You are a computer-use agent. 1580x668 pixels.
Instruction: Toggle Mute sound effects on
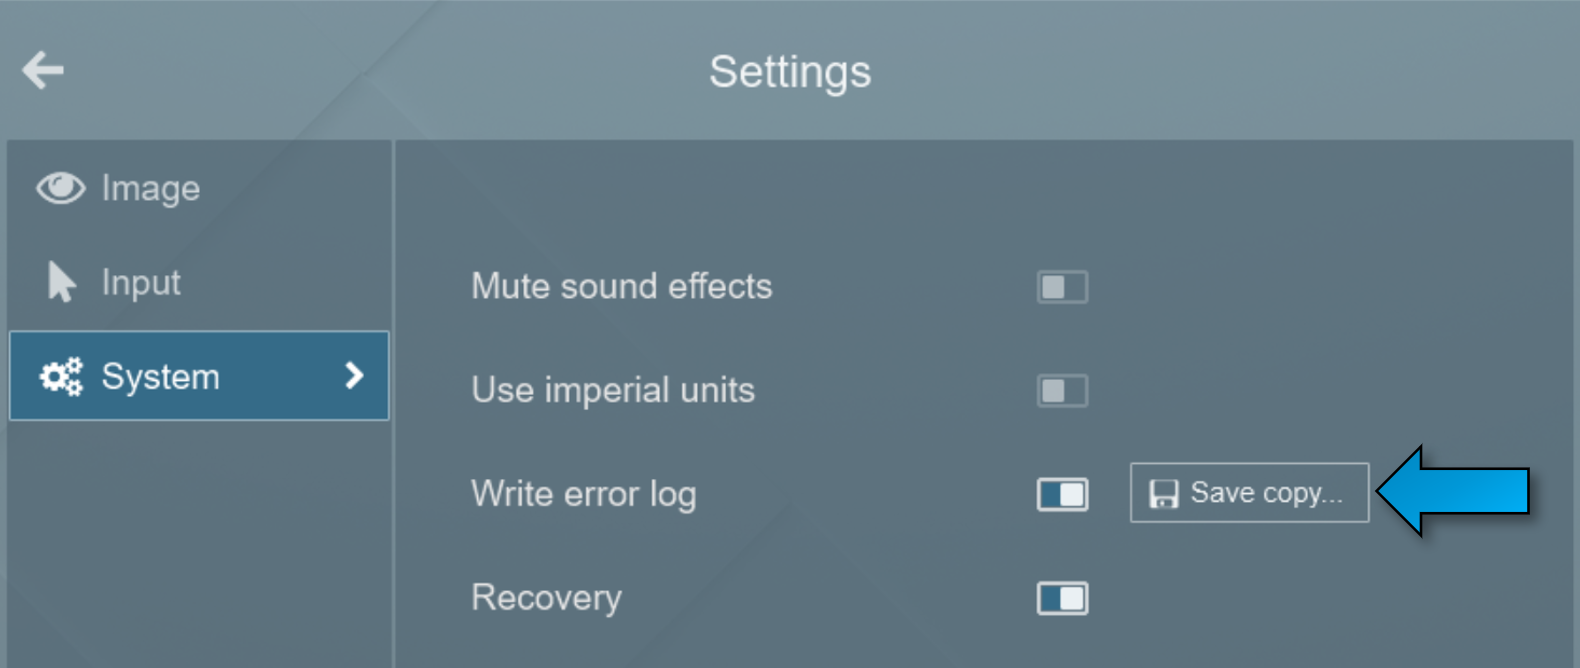click(1060, 287)
